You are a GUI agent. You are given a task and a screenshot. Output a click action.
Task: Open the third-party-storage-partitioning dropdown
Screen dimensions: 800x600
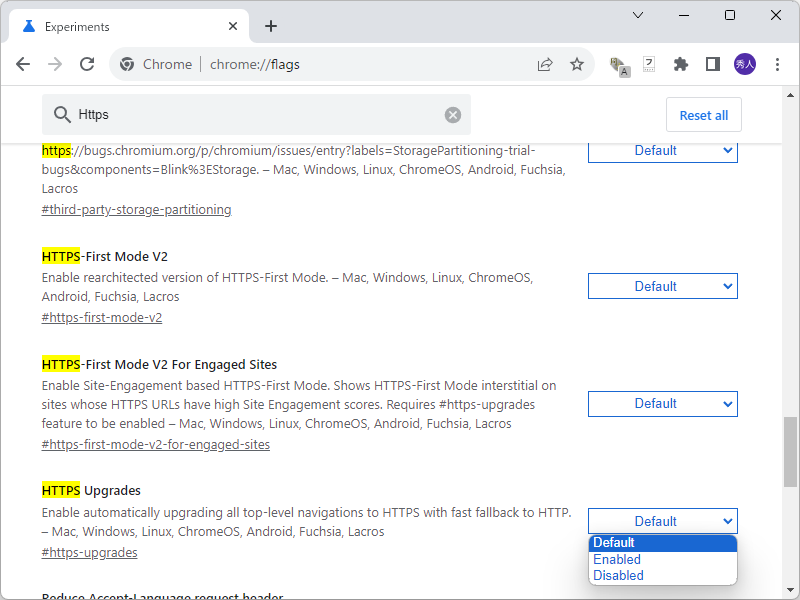pyautogui.click(x=662, y=151)
